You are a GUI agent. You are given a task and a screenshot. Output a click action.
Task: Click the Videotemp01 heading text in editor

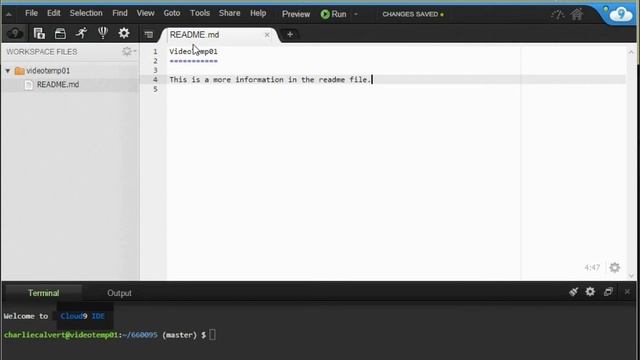click(x=193, y=51)
